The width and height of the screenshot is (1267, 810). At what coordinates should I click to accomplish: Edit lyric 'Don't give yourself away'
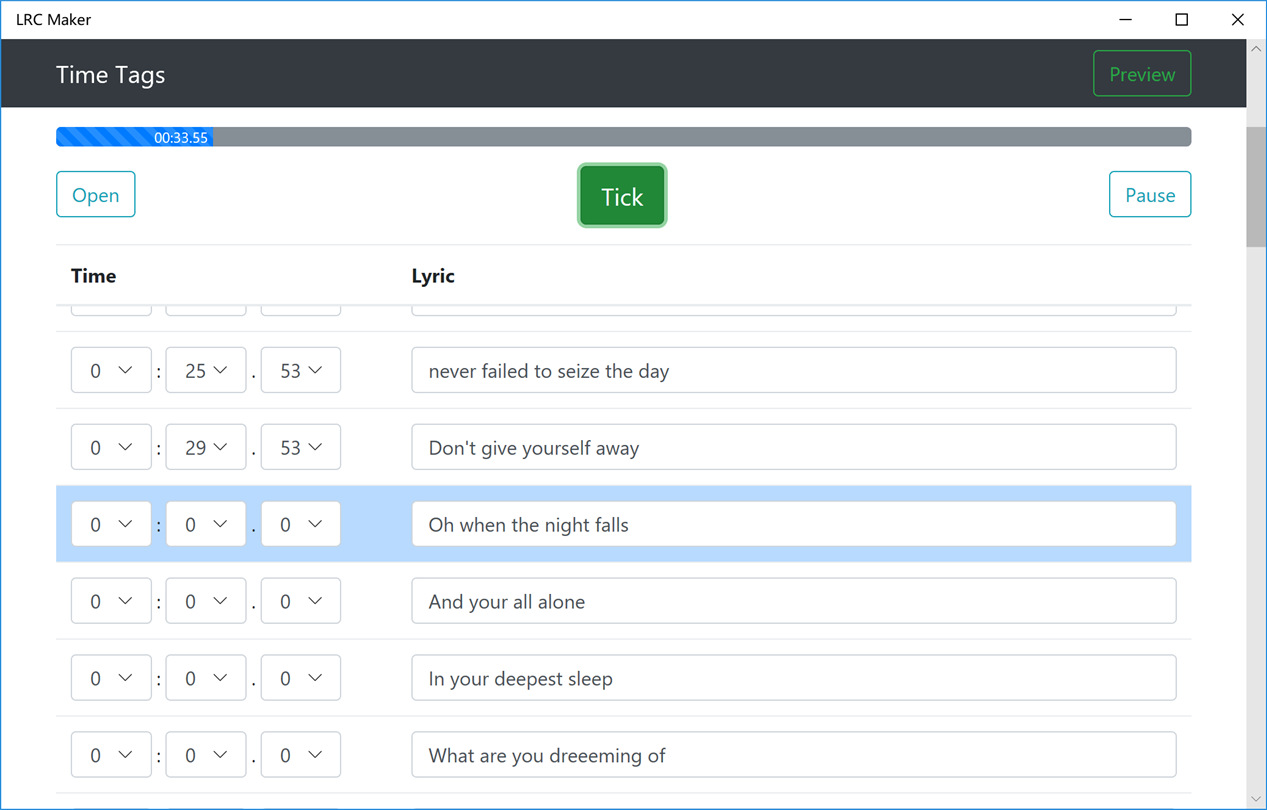(794, 447)
